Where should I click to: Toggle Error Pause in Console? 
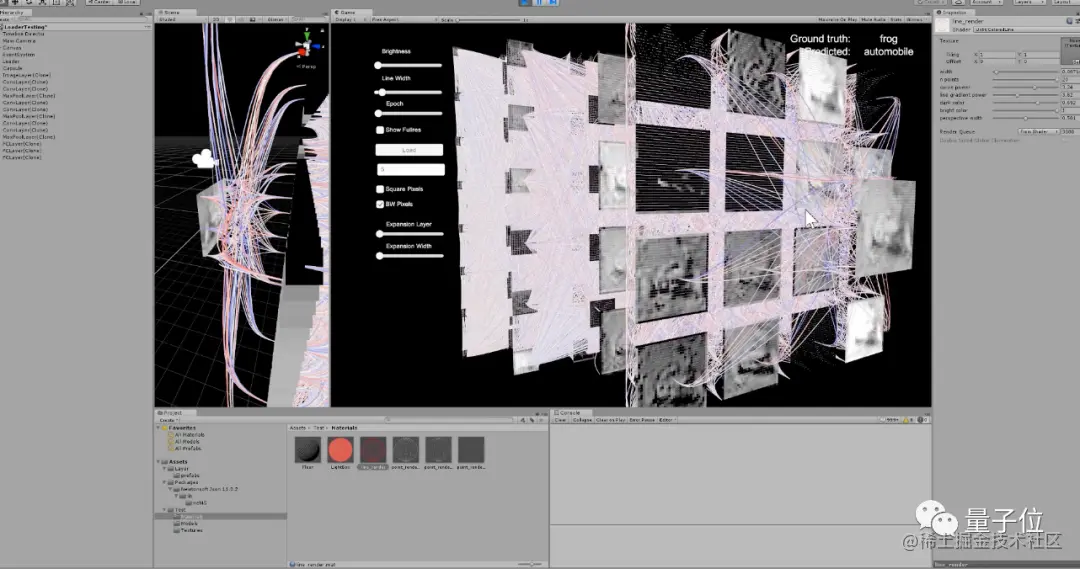point(641,420)
